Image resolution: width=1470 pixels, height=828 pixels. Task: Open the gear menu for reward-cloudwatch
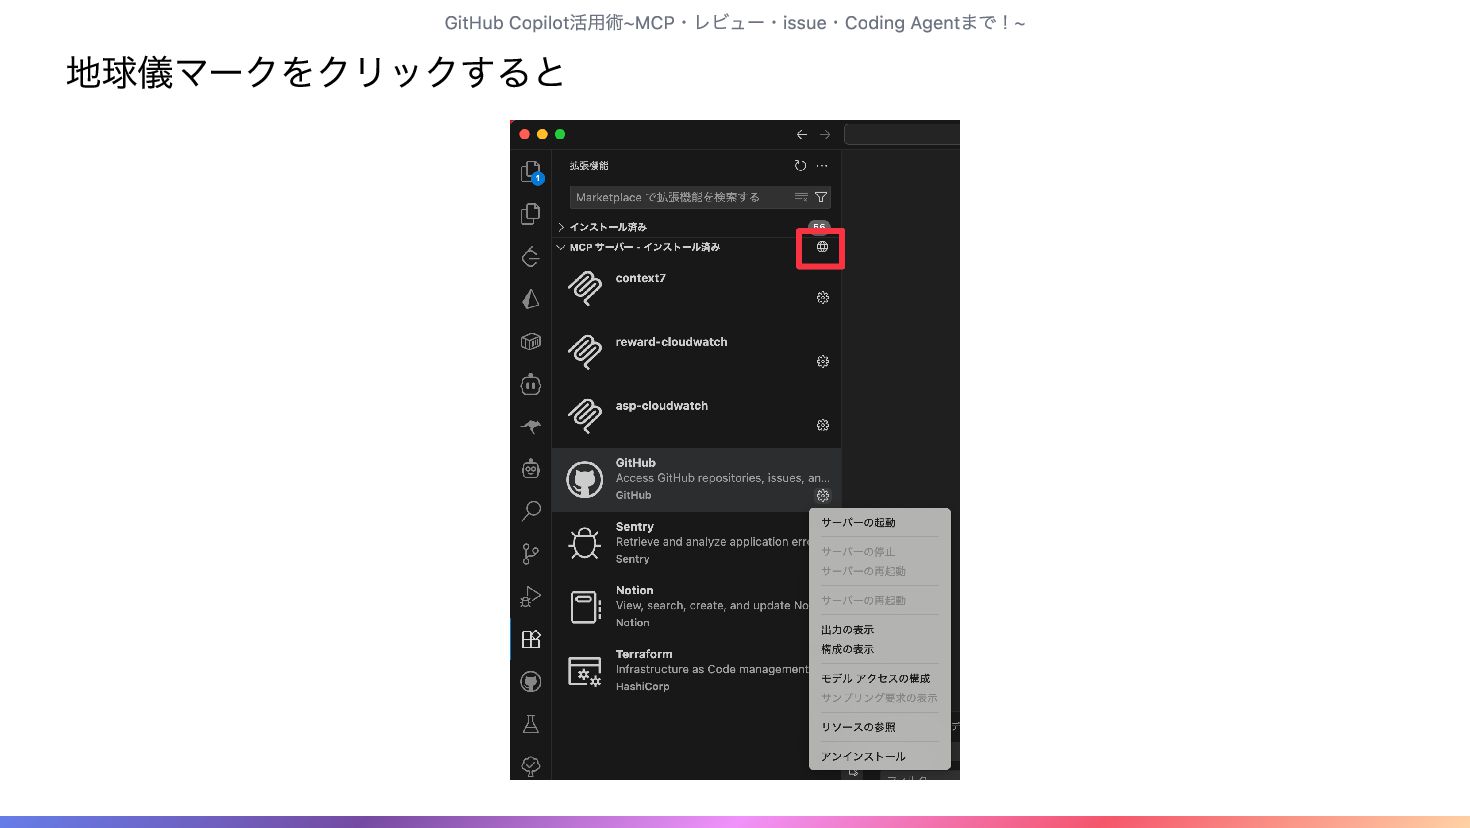tap(823, 362)
